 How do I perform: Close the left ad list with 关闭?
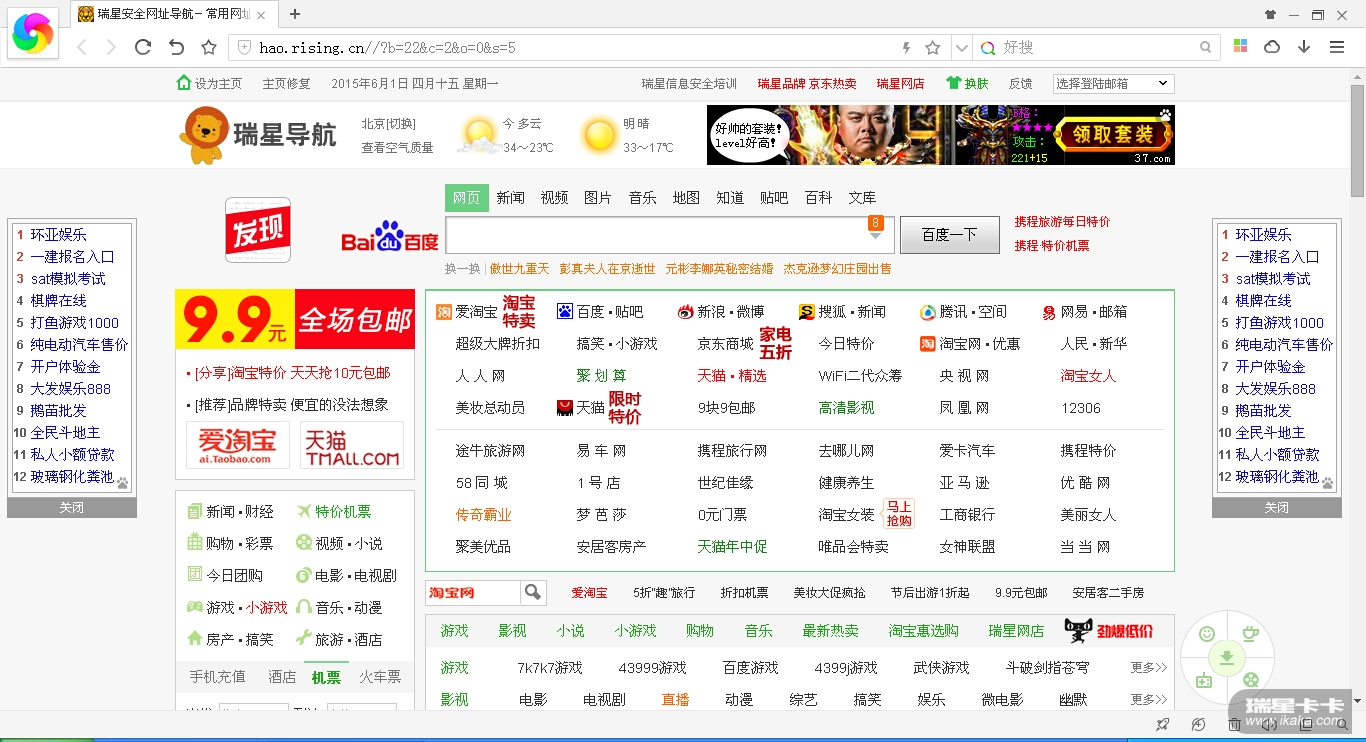71,508
